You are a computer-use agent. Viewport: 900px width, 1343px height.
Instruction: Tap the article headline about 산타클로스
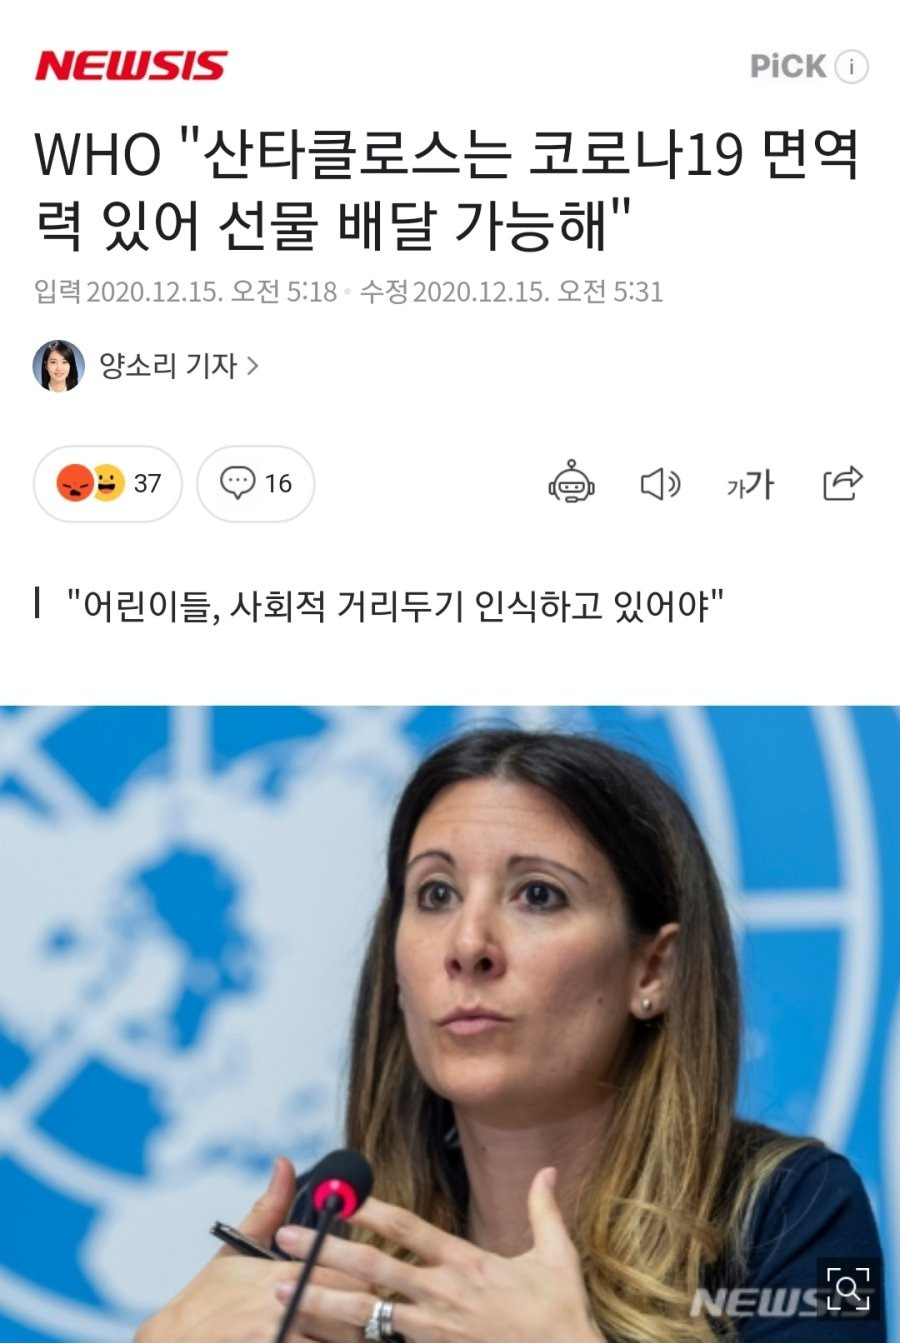pyautogui.click(x=448, y=190)
